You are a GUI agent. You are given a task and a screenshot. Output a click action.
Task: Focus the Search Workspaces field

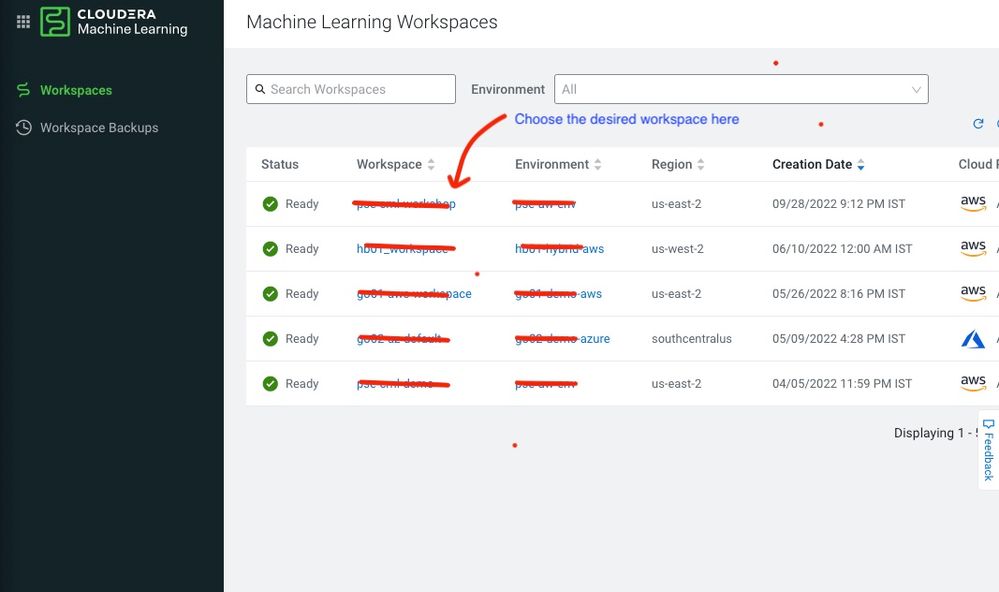(x=351, y=89)
